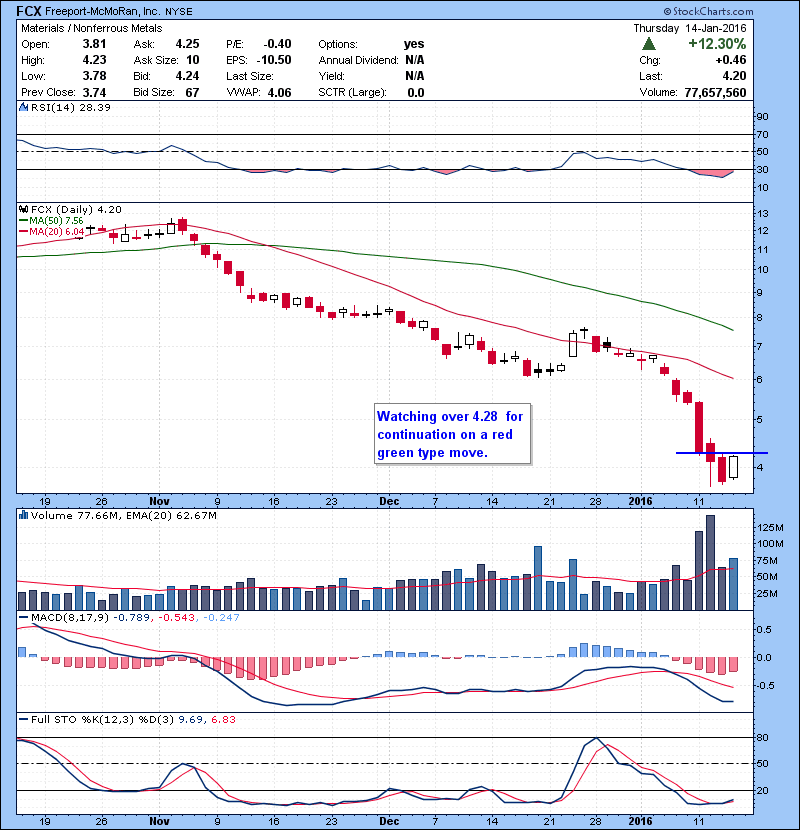800x830 pixels.
Task: Select the Chg value +0.46
Action: (x=731, y=60)
